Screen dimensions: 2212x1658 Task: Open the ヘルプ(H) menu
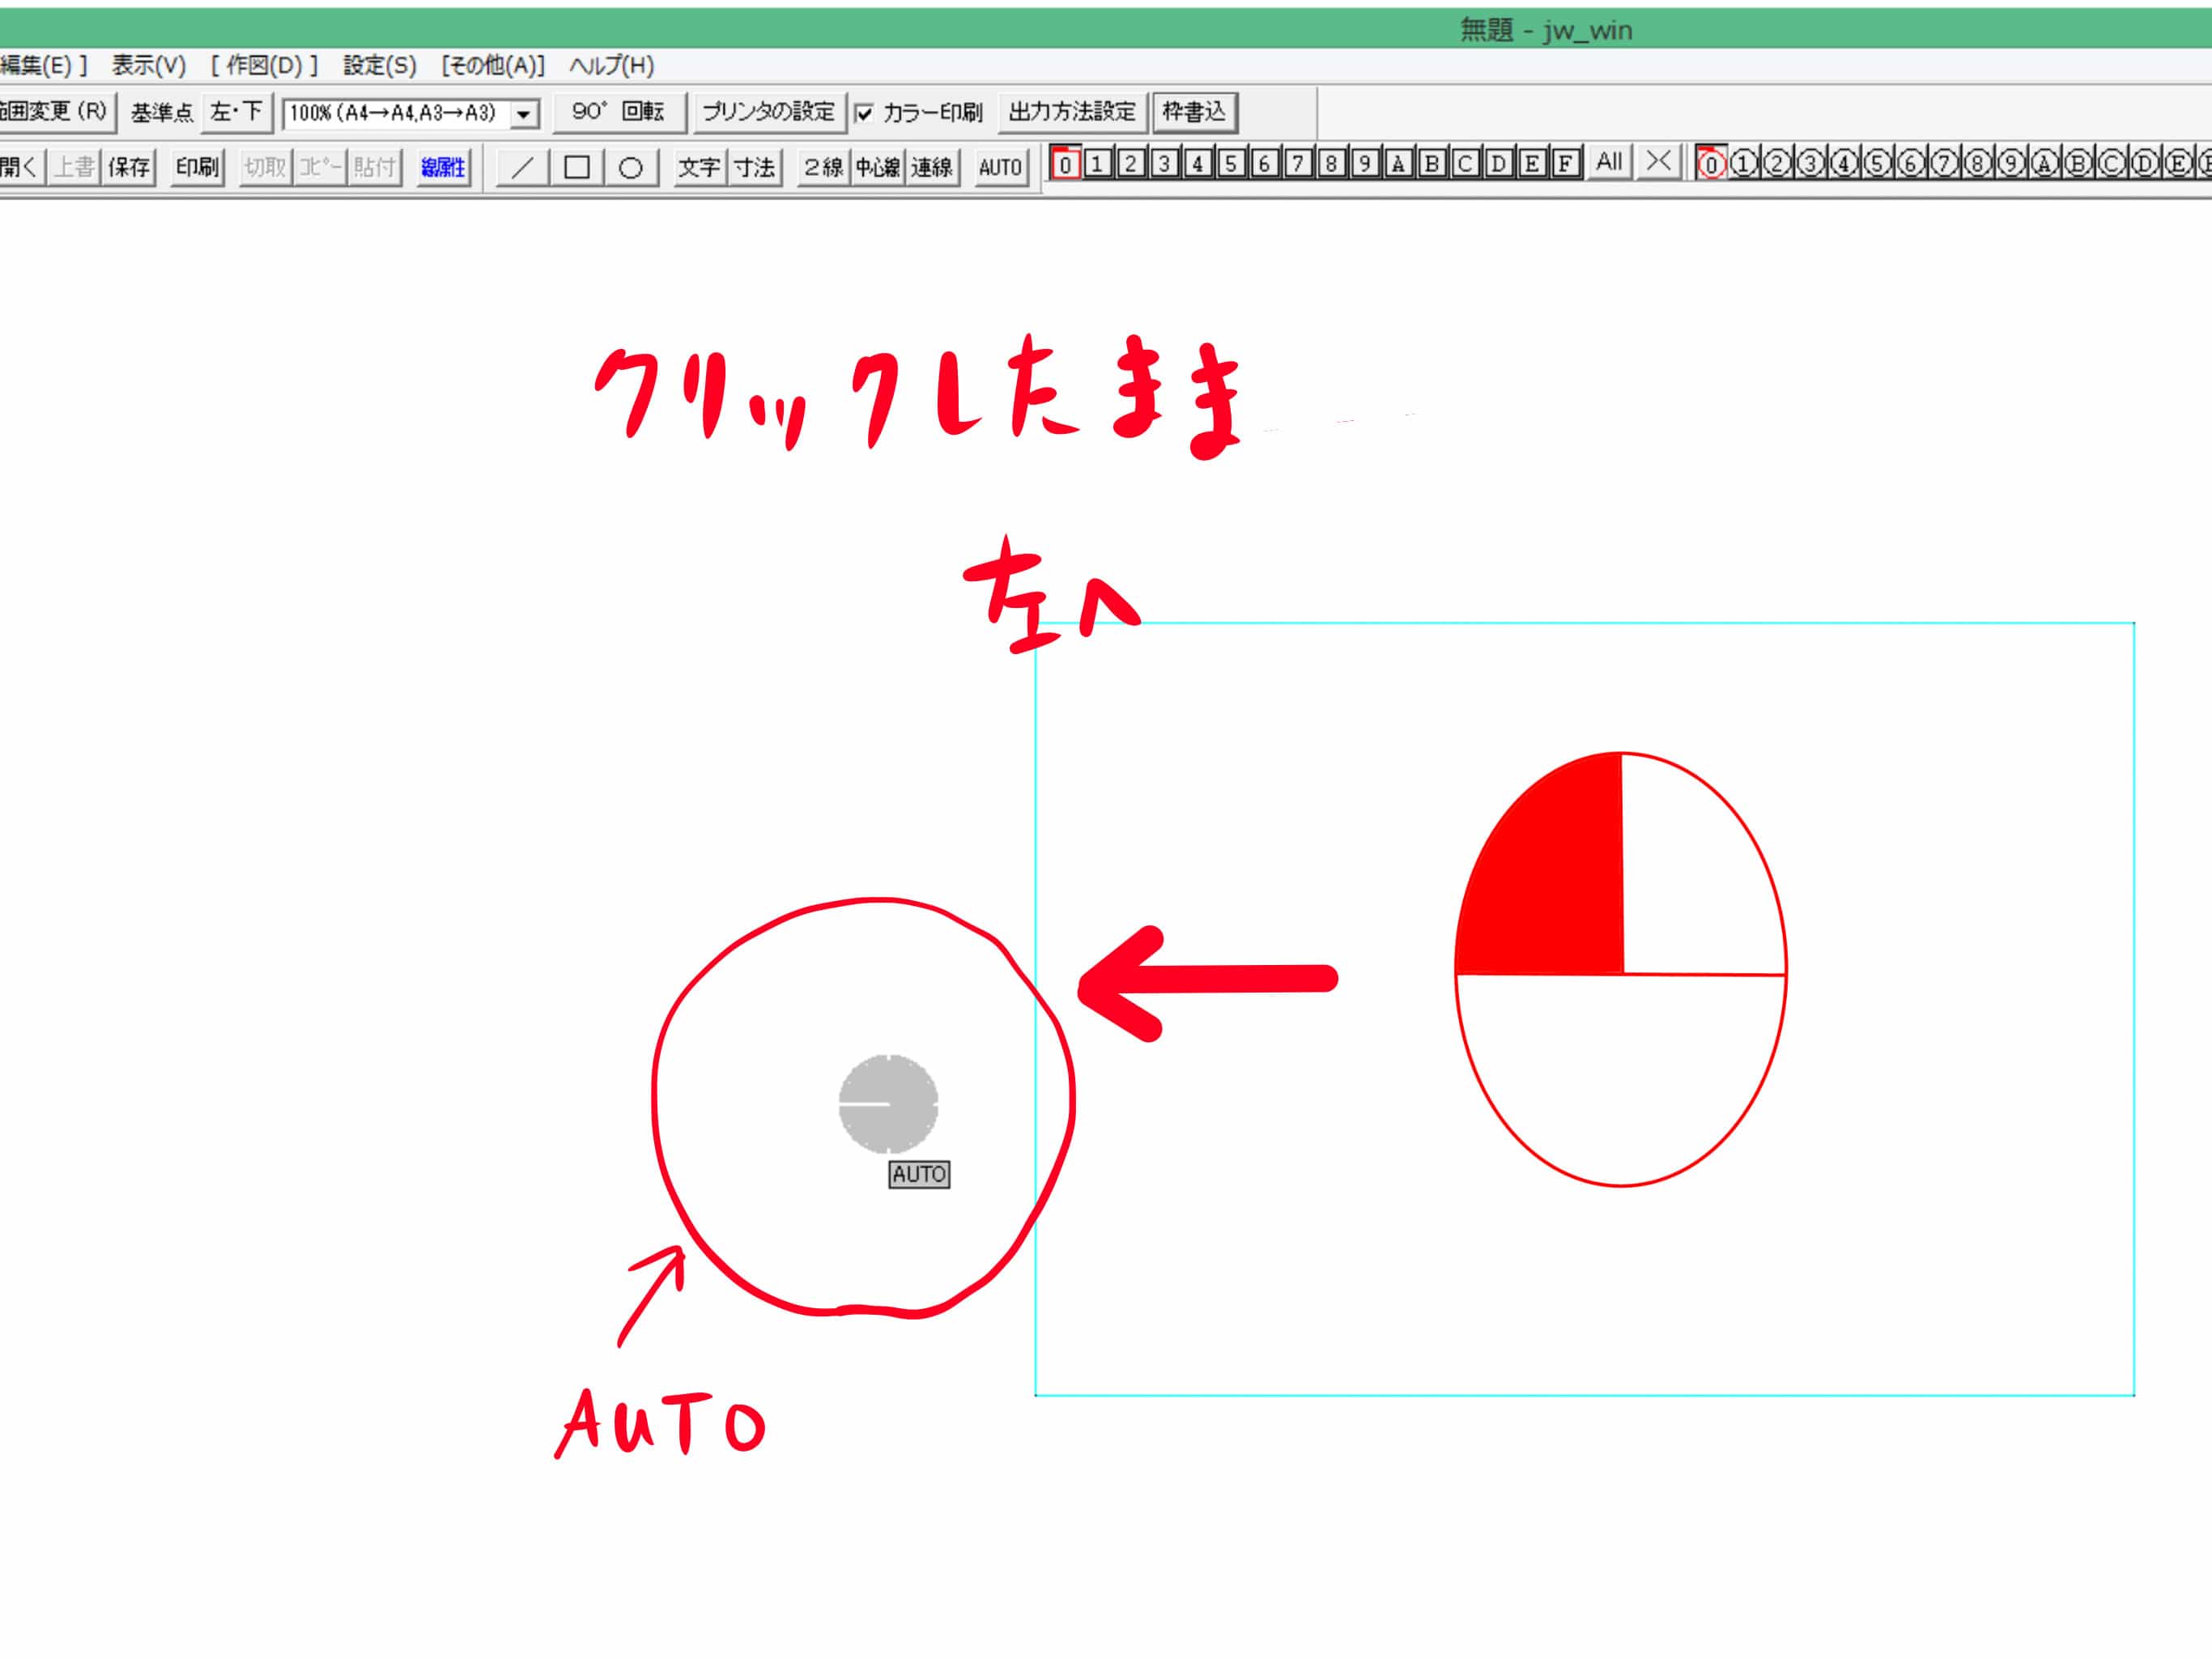pos(611,66)
